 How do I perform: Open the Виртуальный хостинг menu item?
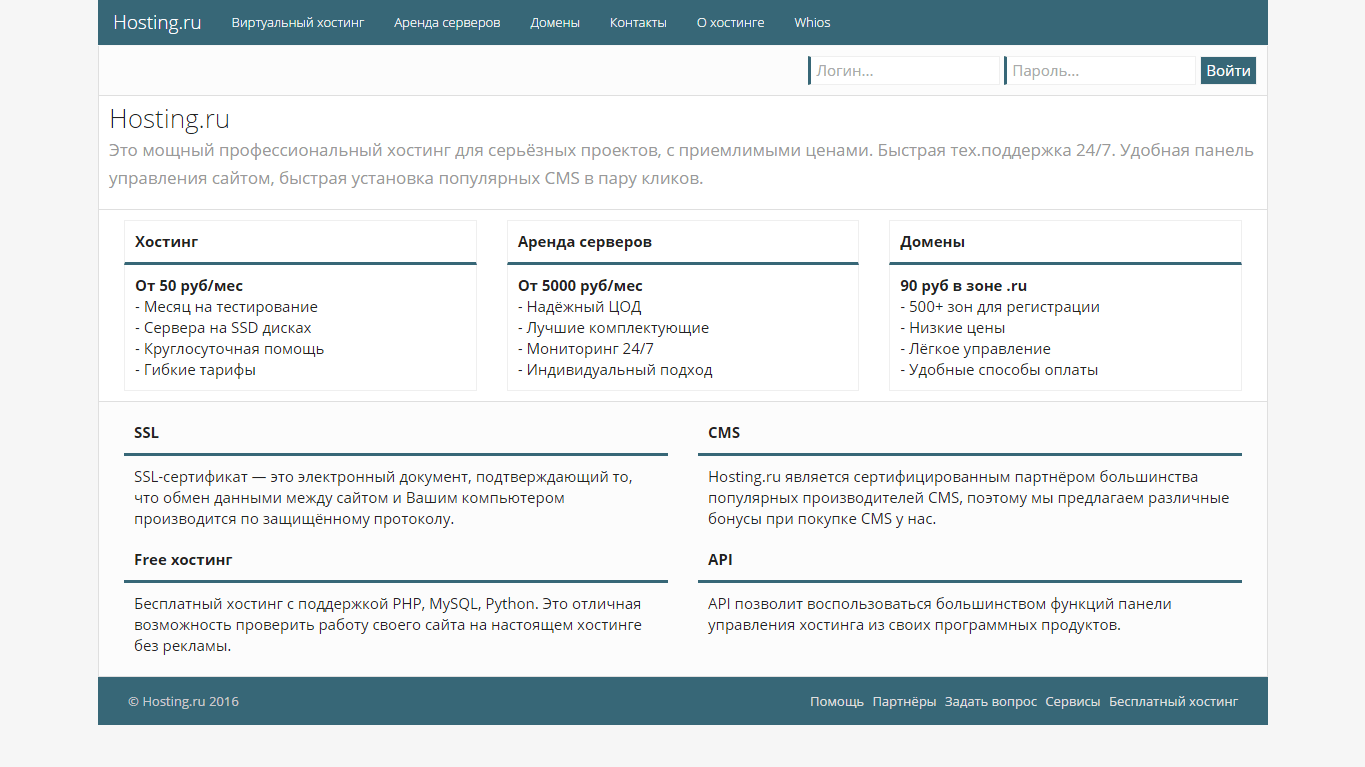(298, 22)
